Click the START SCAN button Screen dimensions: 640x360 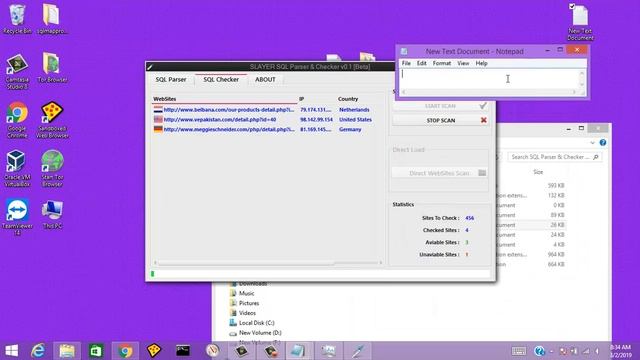(x=440, y=106)
